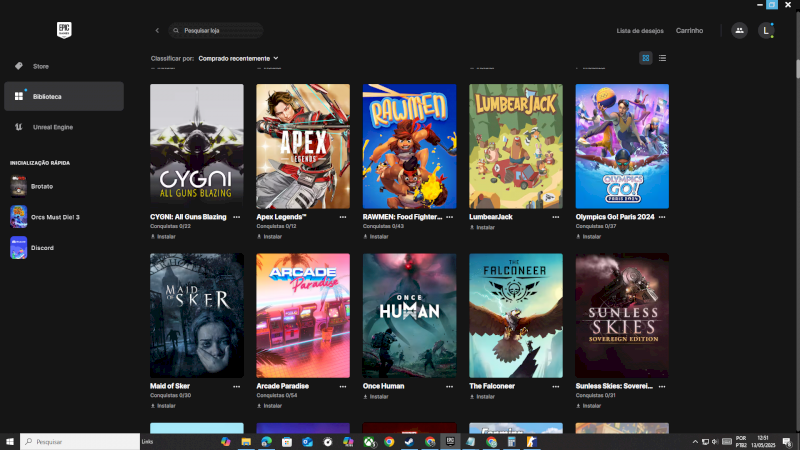Open the friends list icon
Image resolution: width=800 pixels, height=450 pixels.
point(739,31)
